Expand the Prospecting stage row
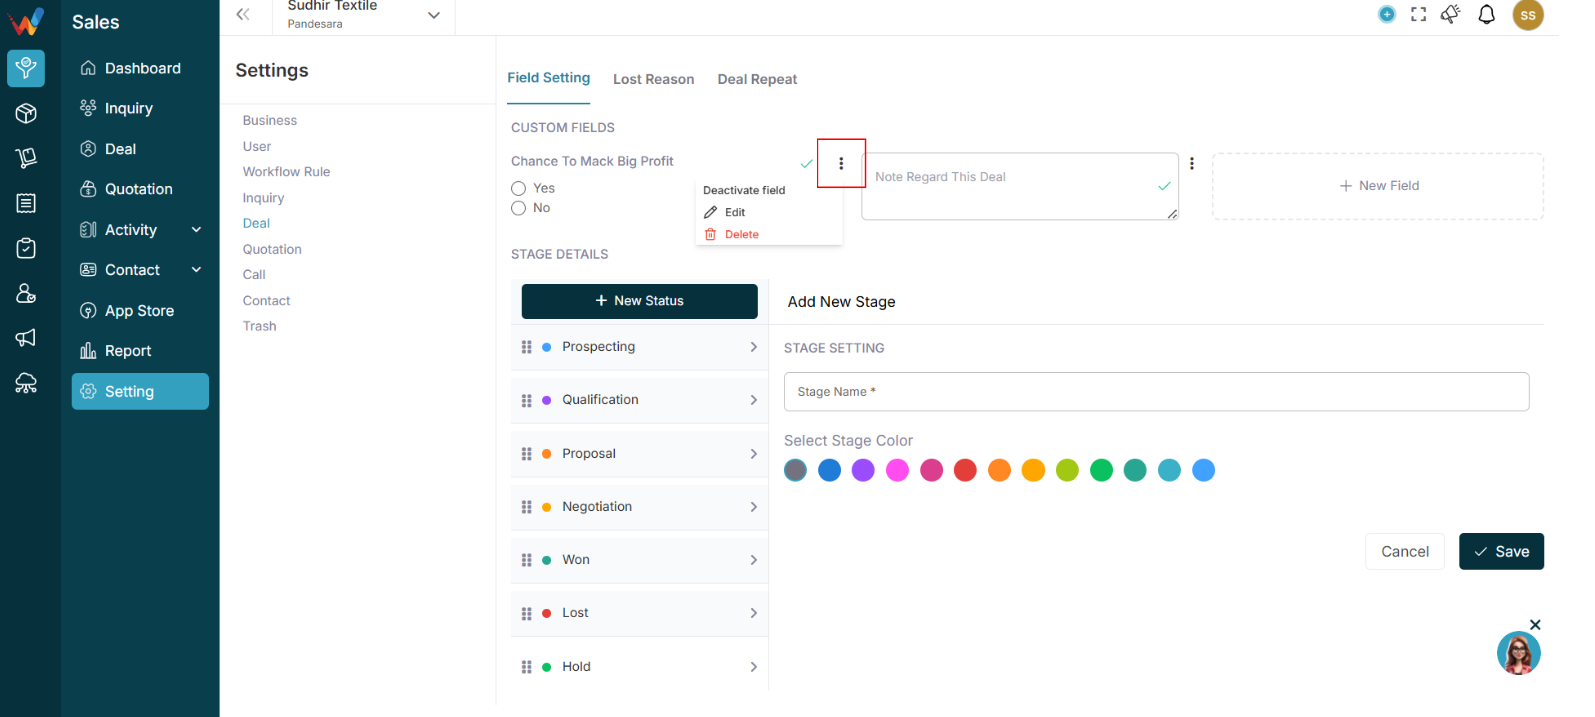 [639, 347]
